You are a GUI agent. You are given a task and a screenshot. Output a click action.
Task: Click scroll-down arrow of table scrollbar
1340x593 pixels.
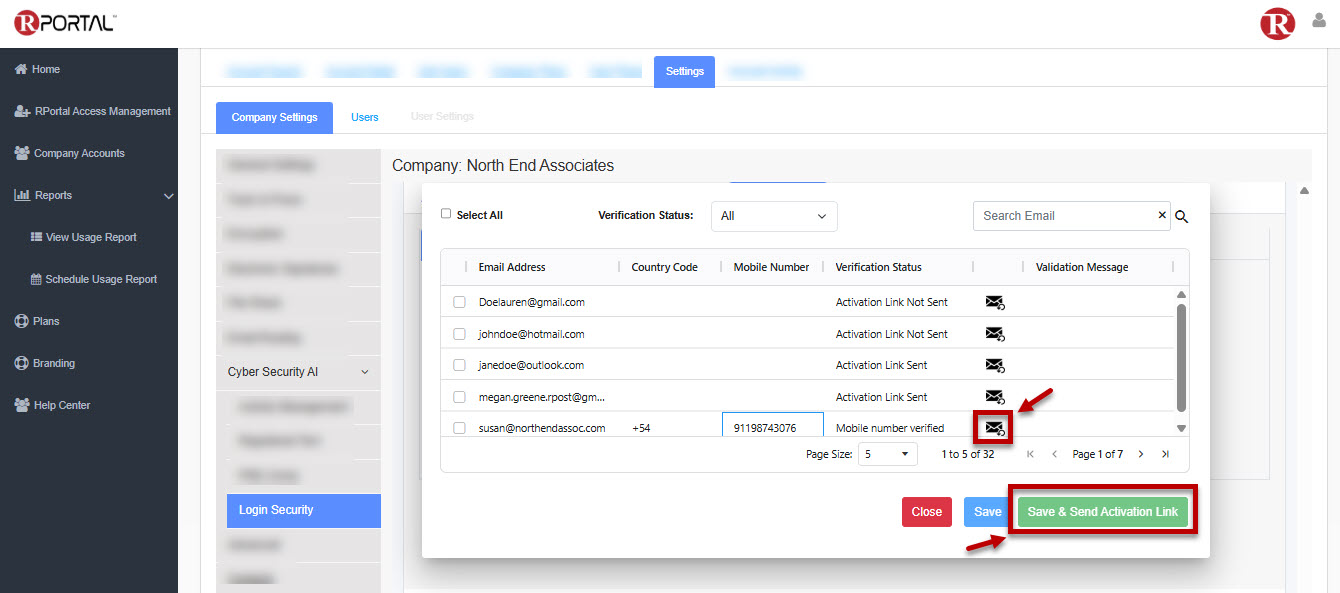pos(1181,428)
